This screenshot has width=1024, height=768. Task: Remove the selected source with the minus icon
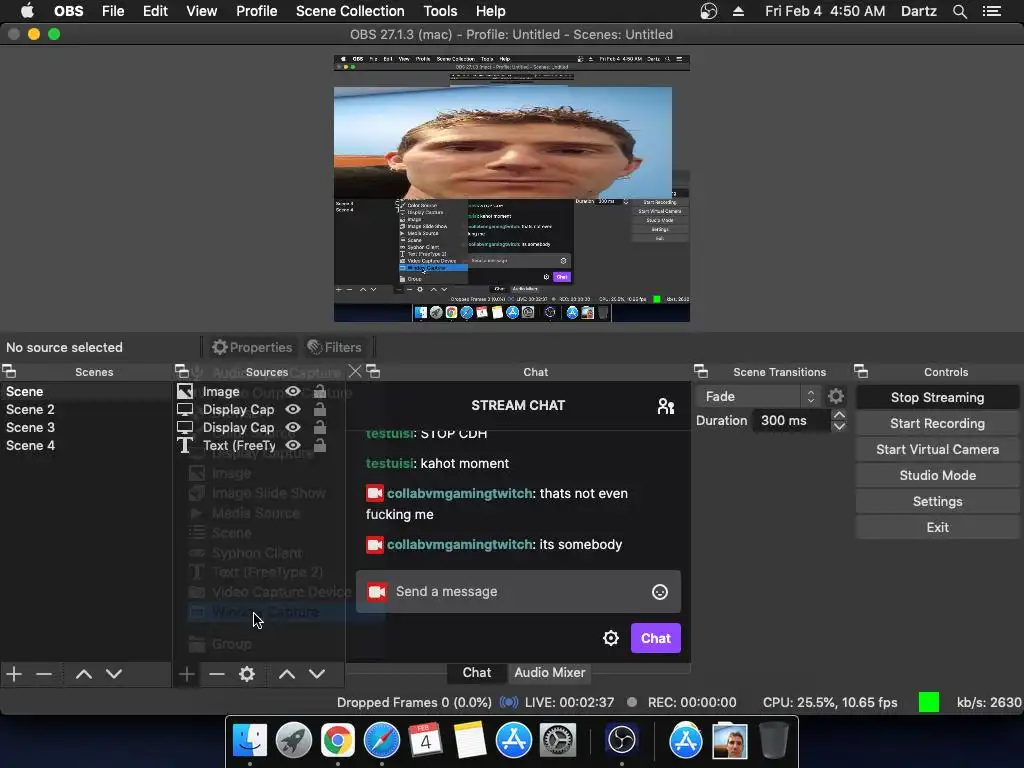[x=217, y=674]
